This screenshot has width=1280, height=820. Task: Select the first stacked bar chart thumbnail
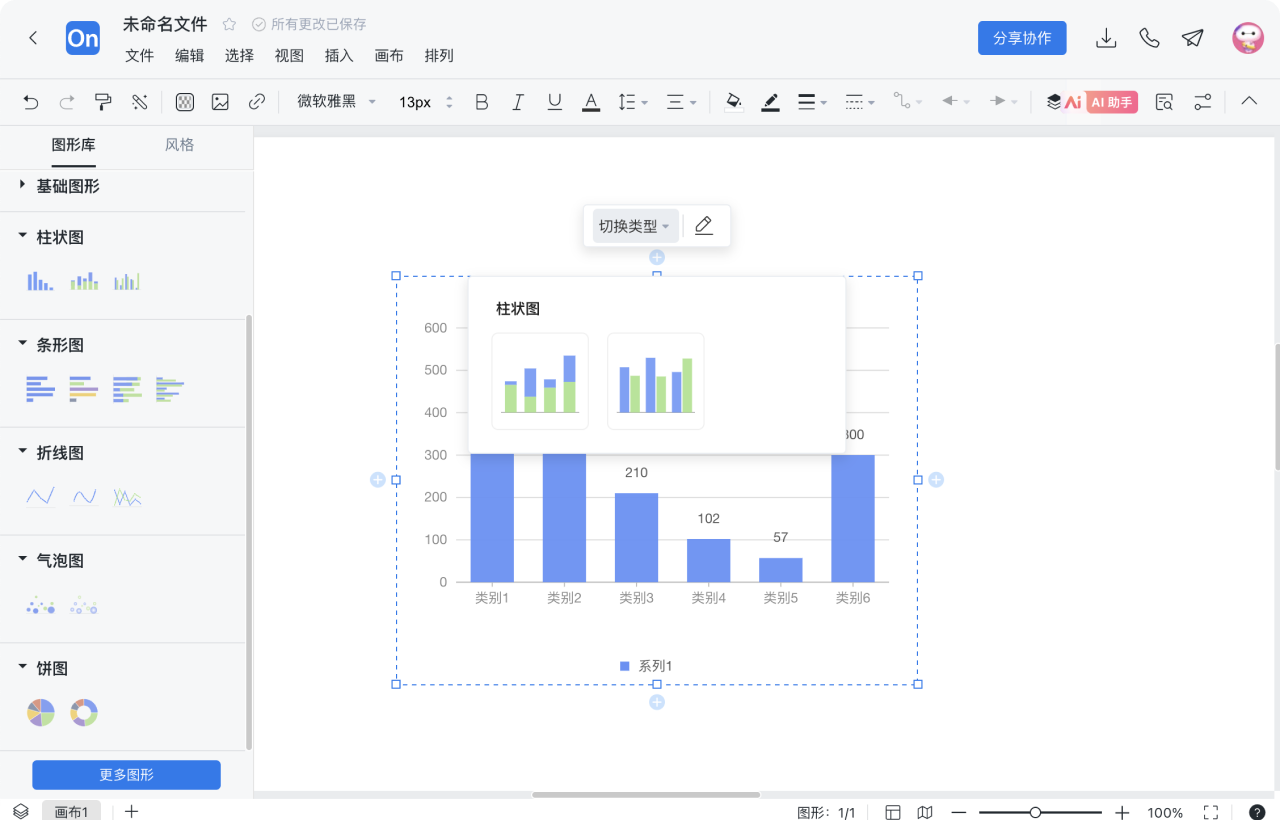point(540,381)
